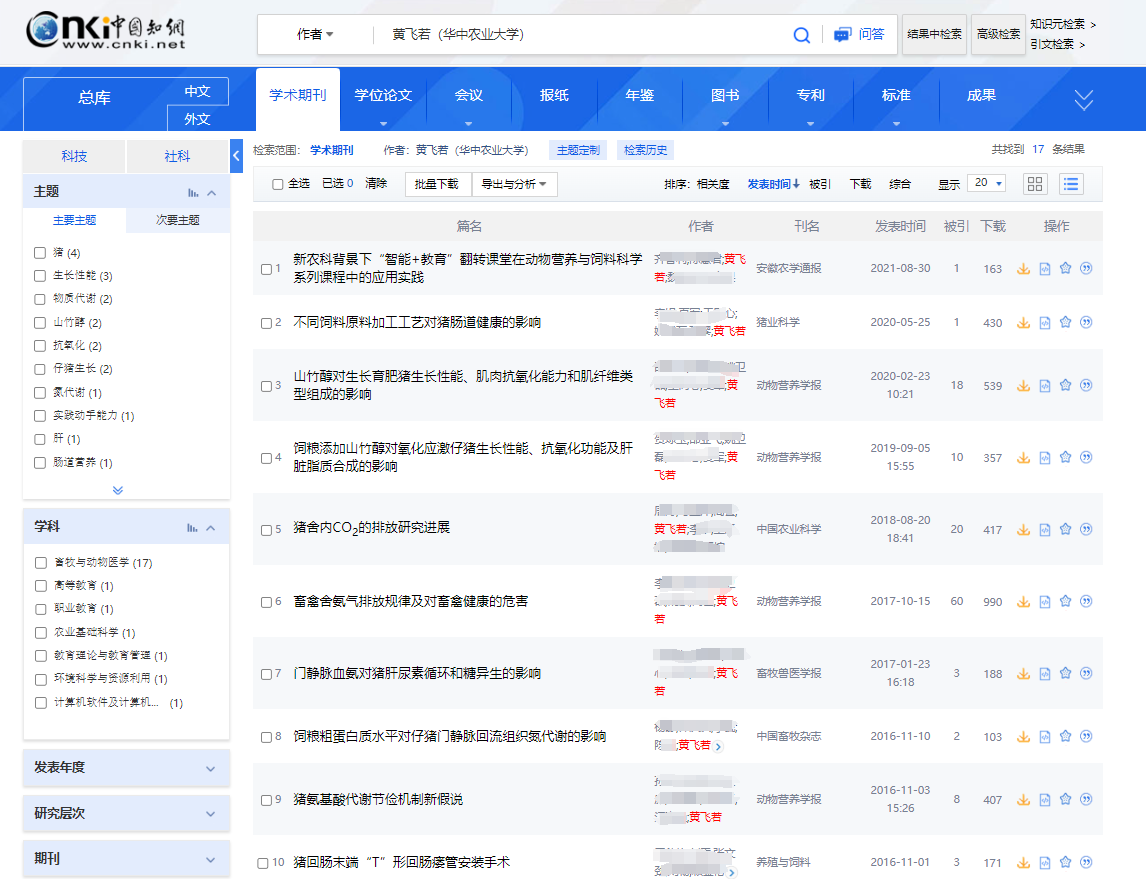The image size is (1146, 879).
Task: Cite the 畜牧兽医学报 article
Action: 1086,673
